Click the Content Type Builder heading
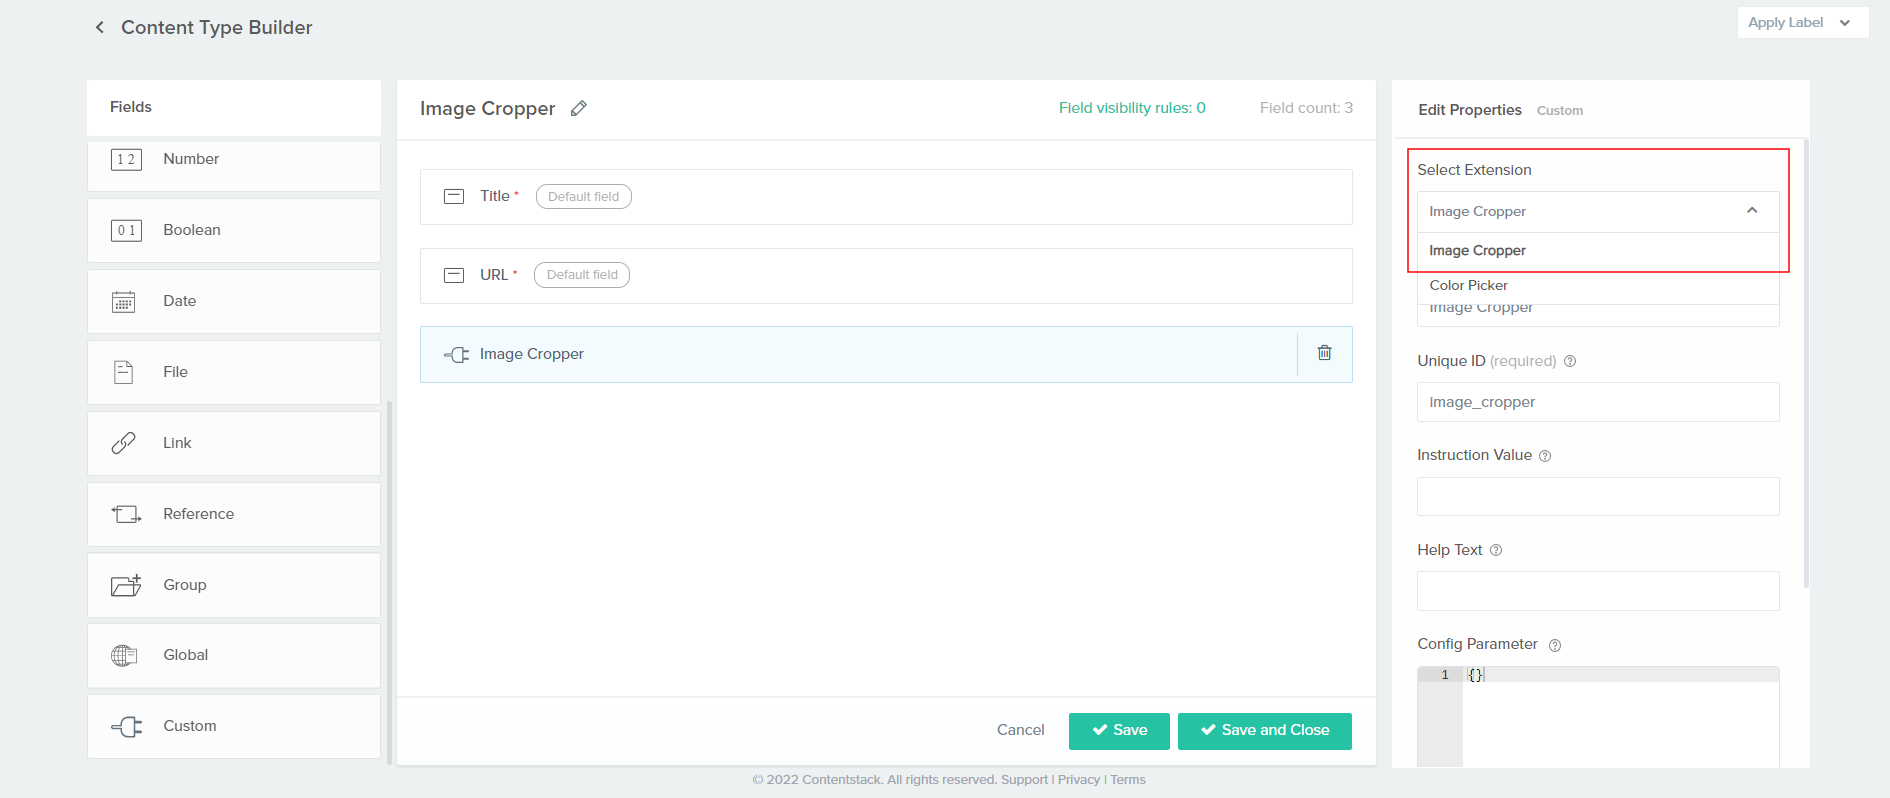1890x798 pixels. [x=217, y=28]
